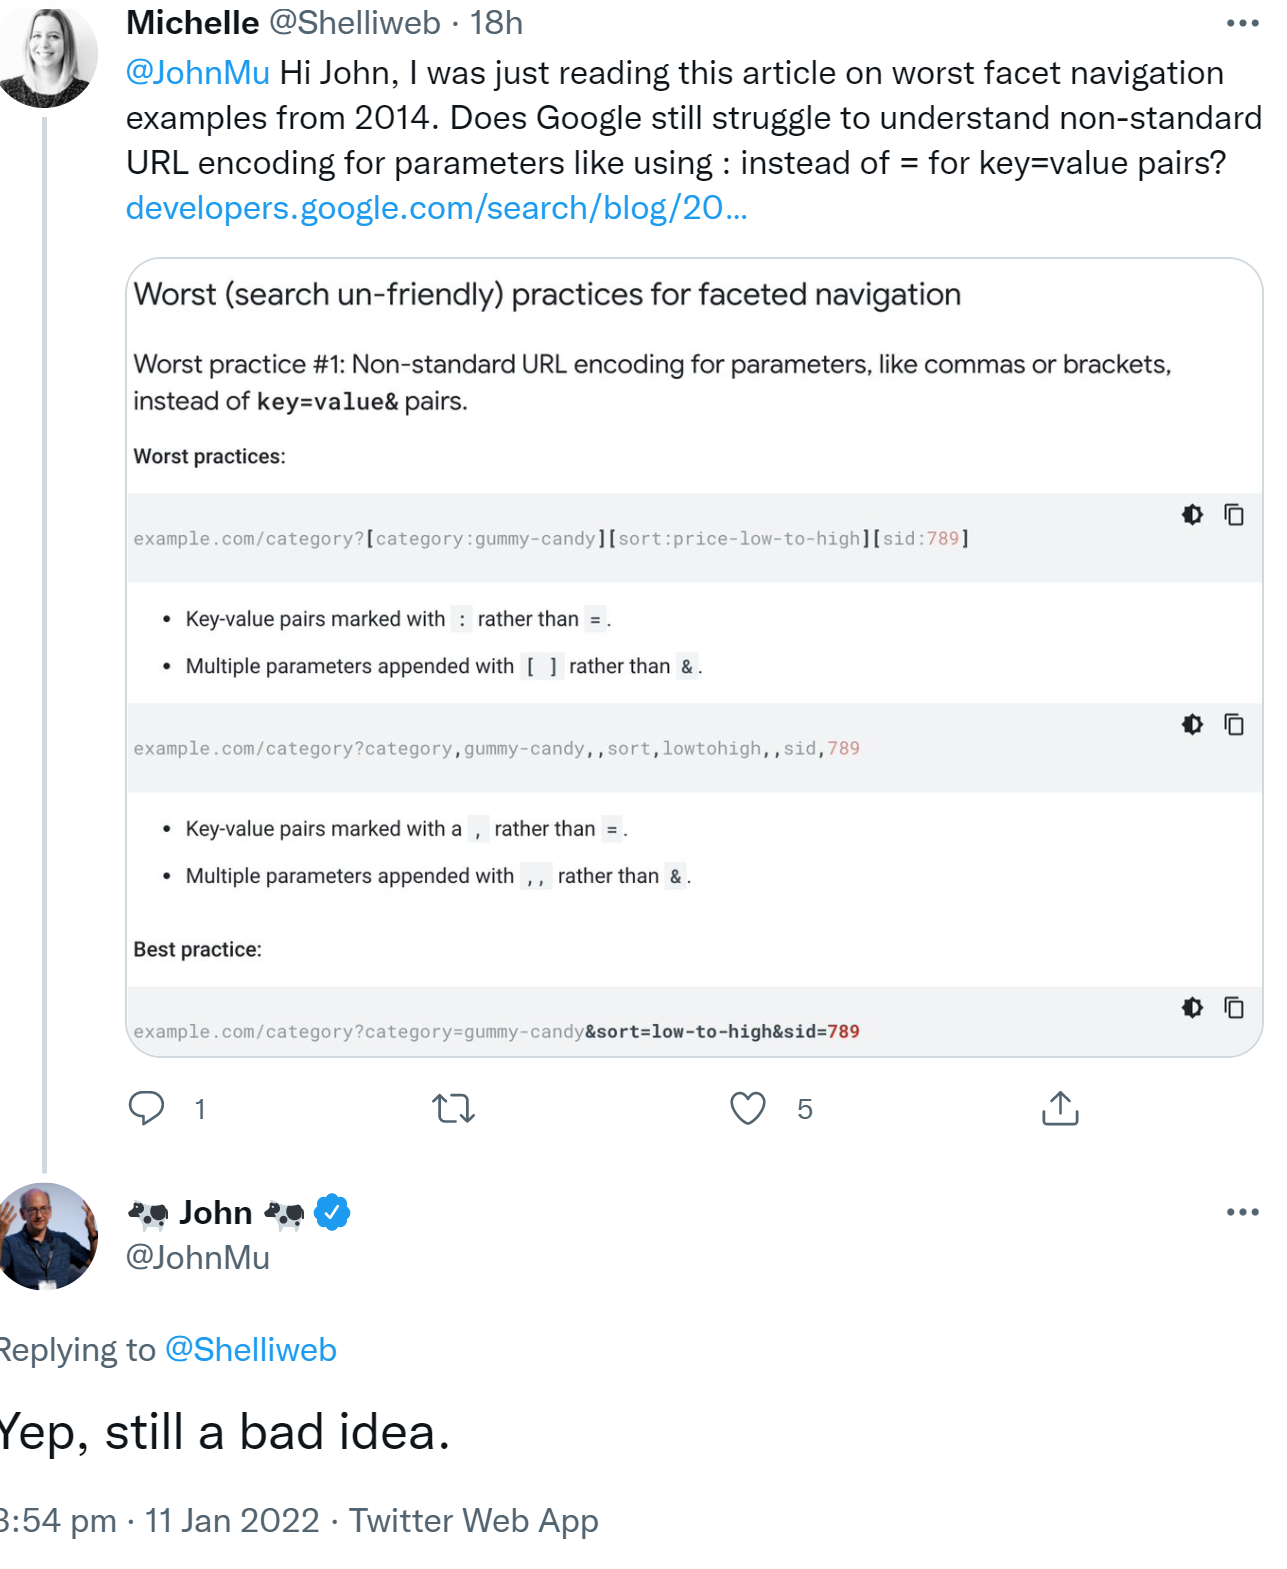The image size is (1287, 1569).
Task: View the like count of 5
Action: [803, 1108]
